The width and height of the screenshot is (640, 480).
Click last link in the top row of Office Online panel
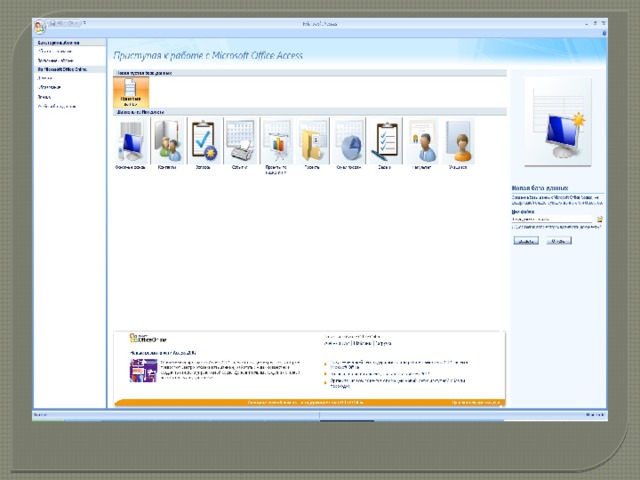click(383, 343)
